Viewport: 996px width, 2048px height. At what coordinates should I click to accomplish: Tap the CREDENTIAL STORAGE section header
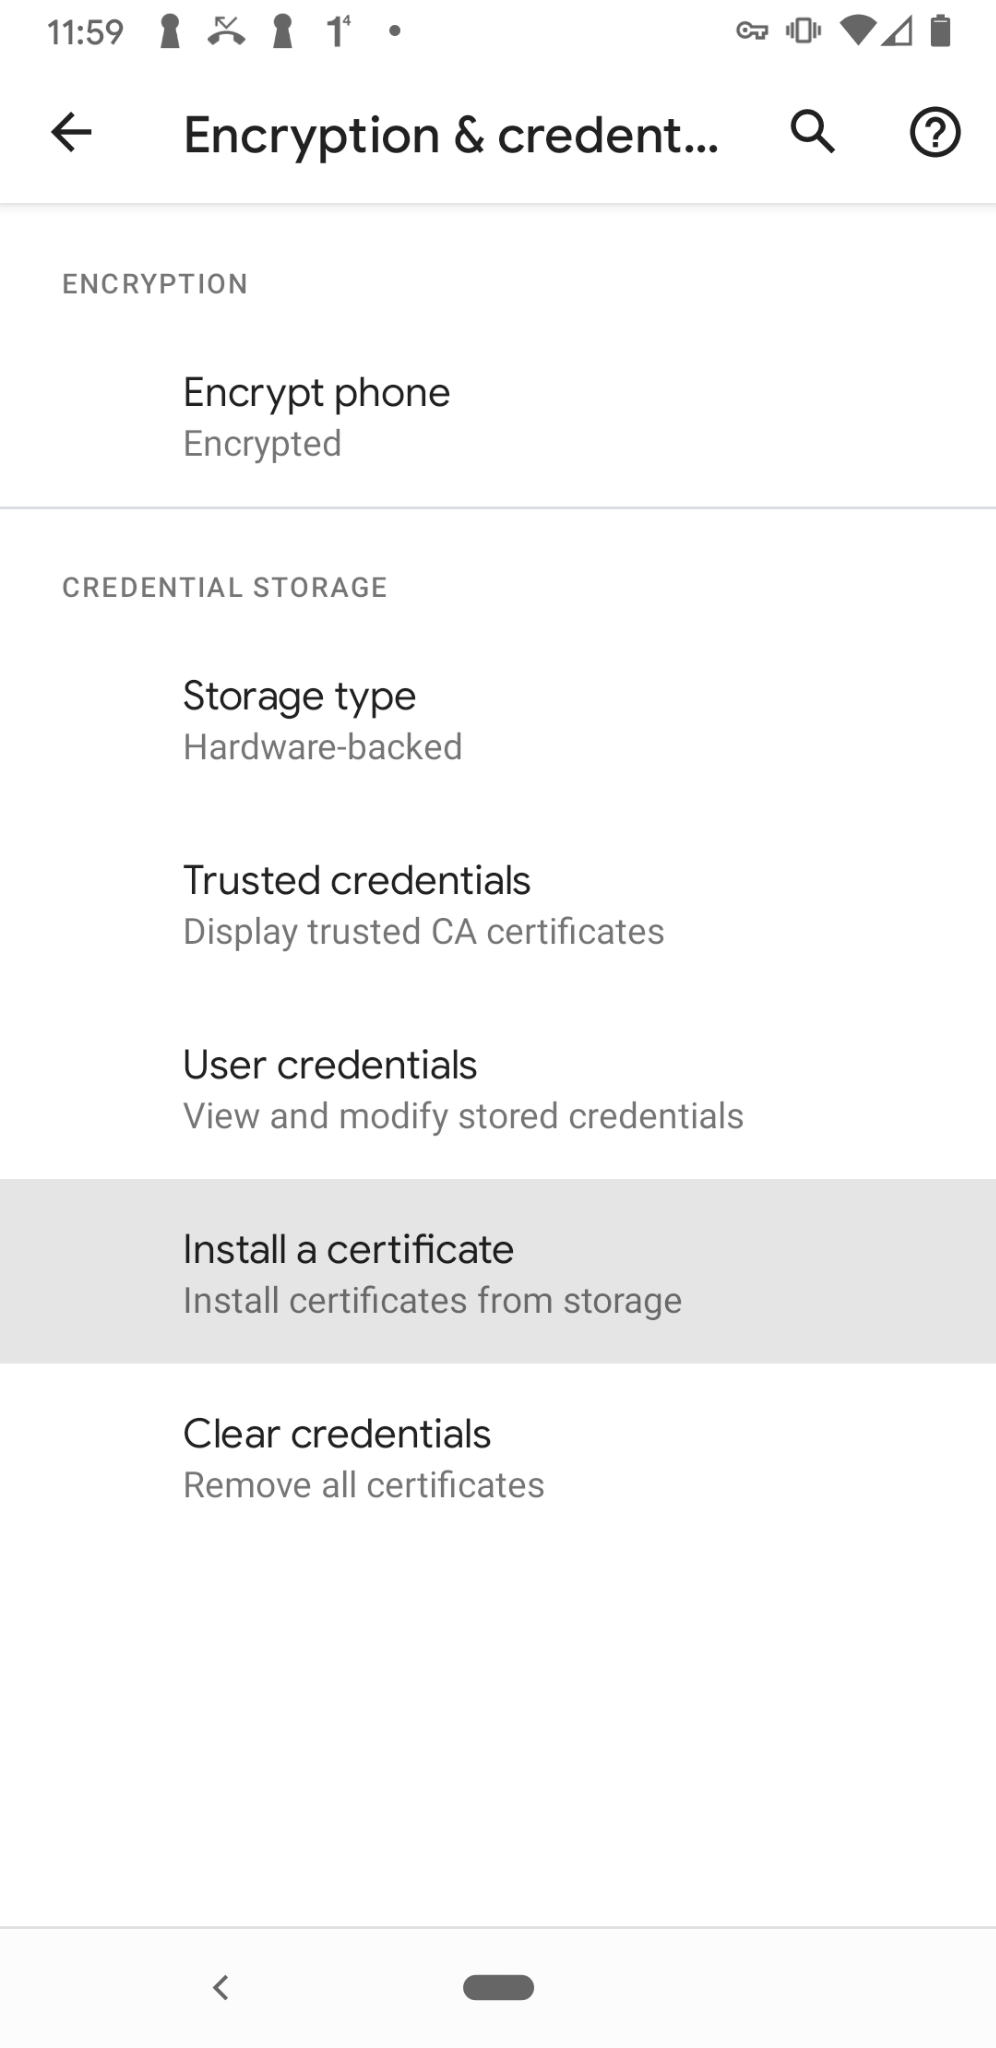(x=224, y=587)
